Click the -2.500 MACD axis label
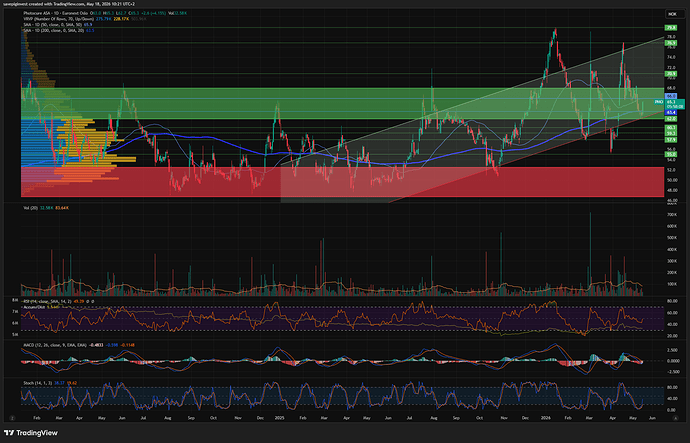This screenshot has height=443, width=690. (673, 372)
